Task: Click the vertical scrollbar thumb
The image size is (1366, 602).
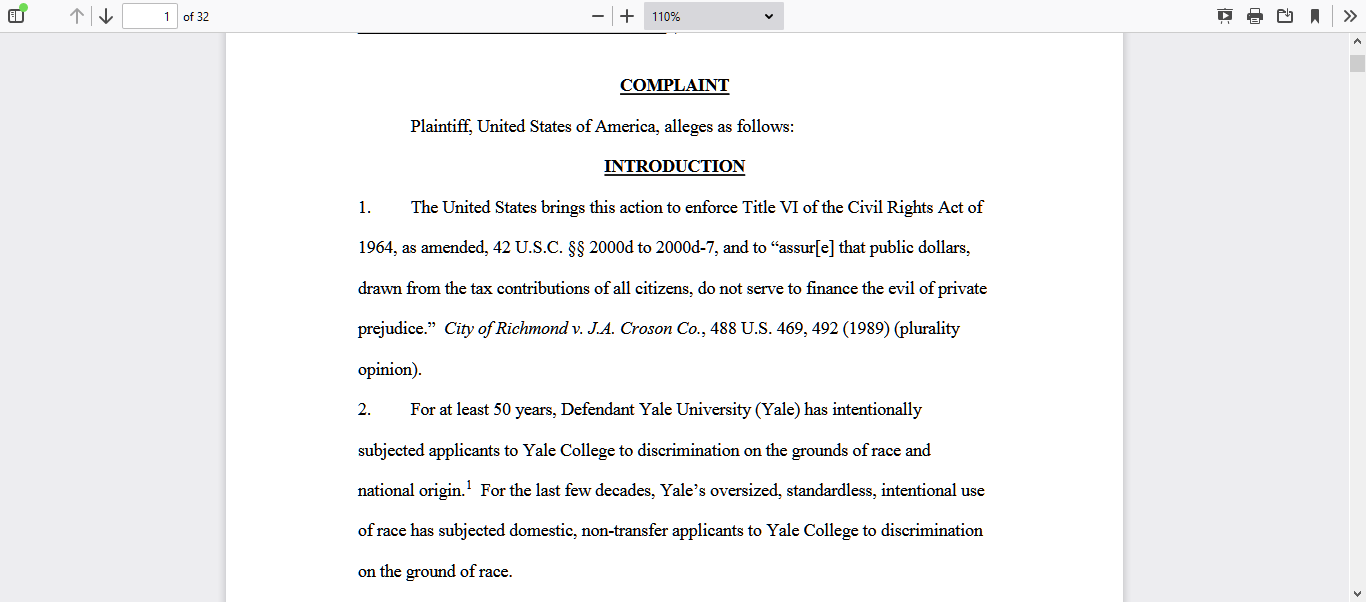Action: 1357,64
